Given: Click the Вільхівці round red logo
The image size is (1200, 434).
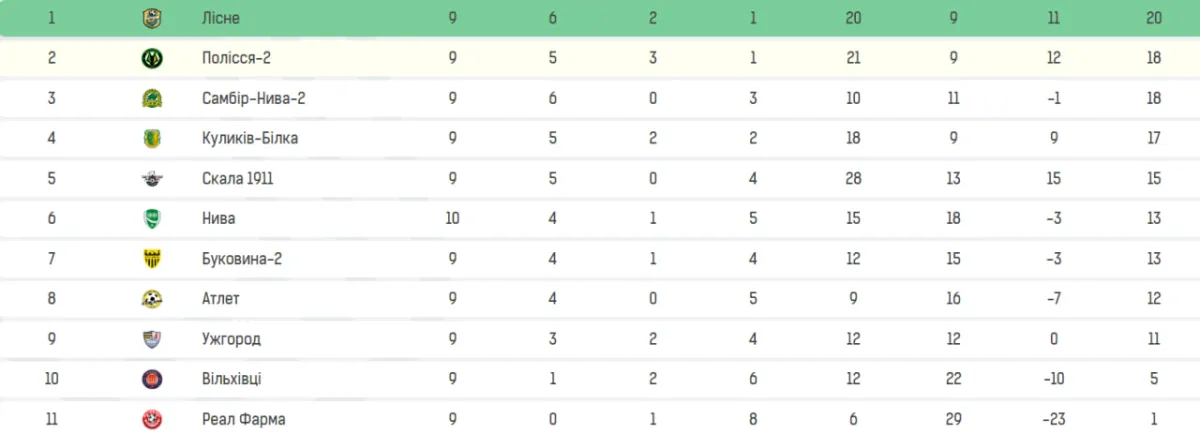Looking at the screenshot, I should [151, 379].
